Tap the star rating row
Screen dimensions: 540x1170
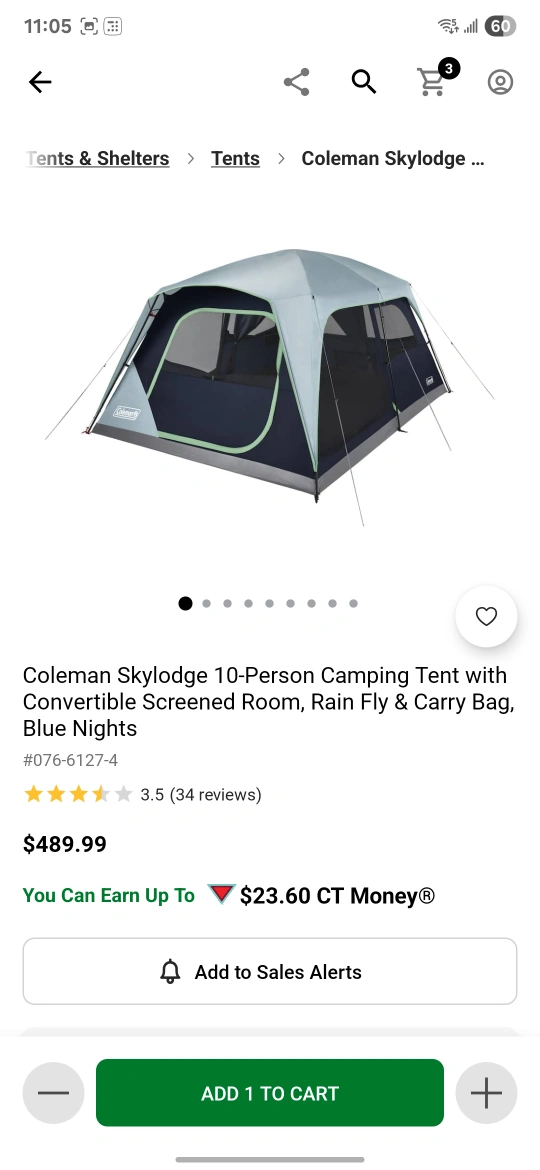78,794
